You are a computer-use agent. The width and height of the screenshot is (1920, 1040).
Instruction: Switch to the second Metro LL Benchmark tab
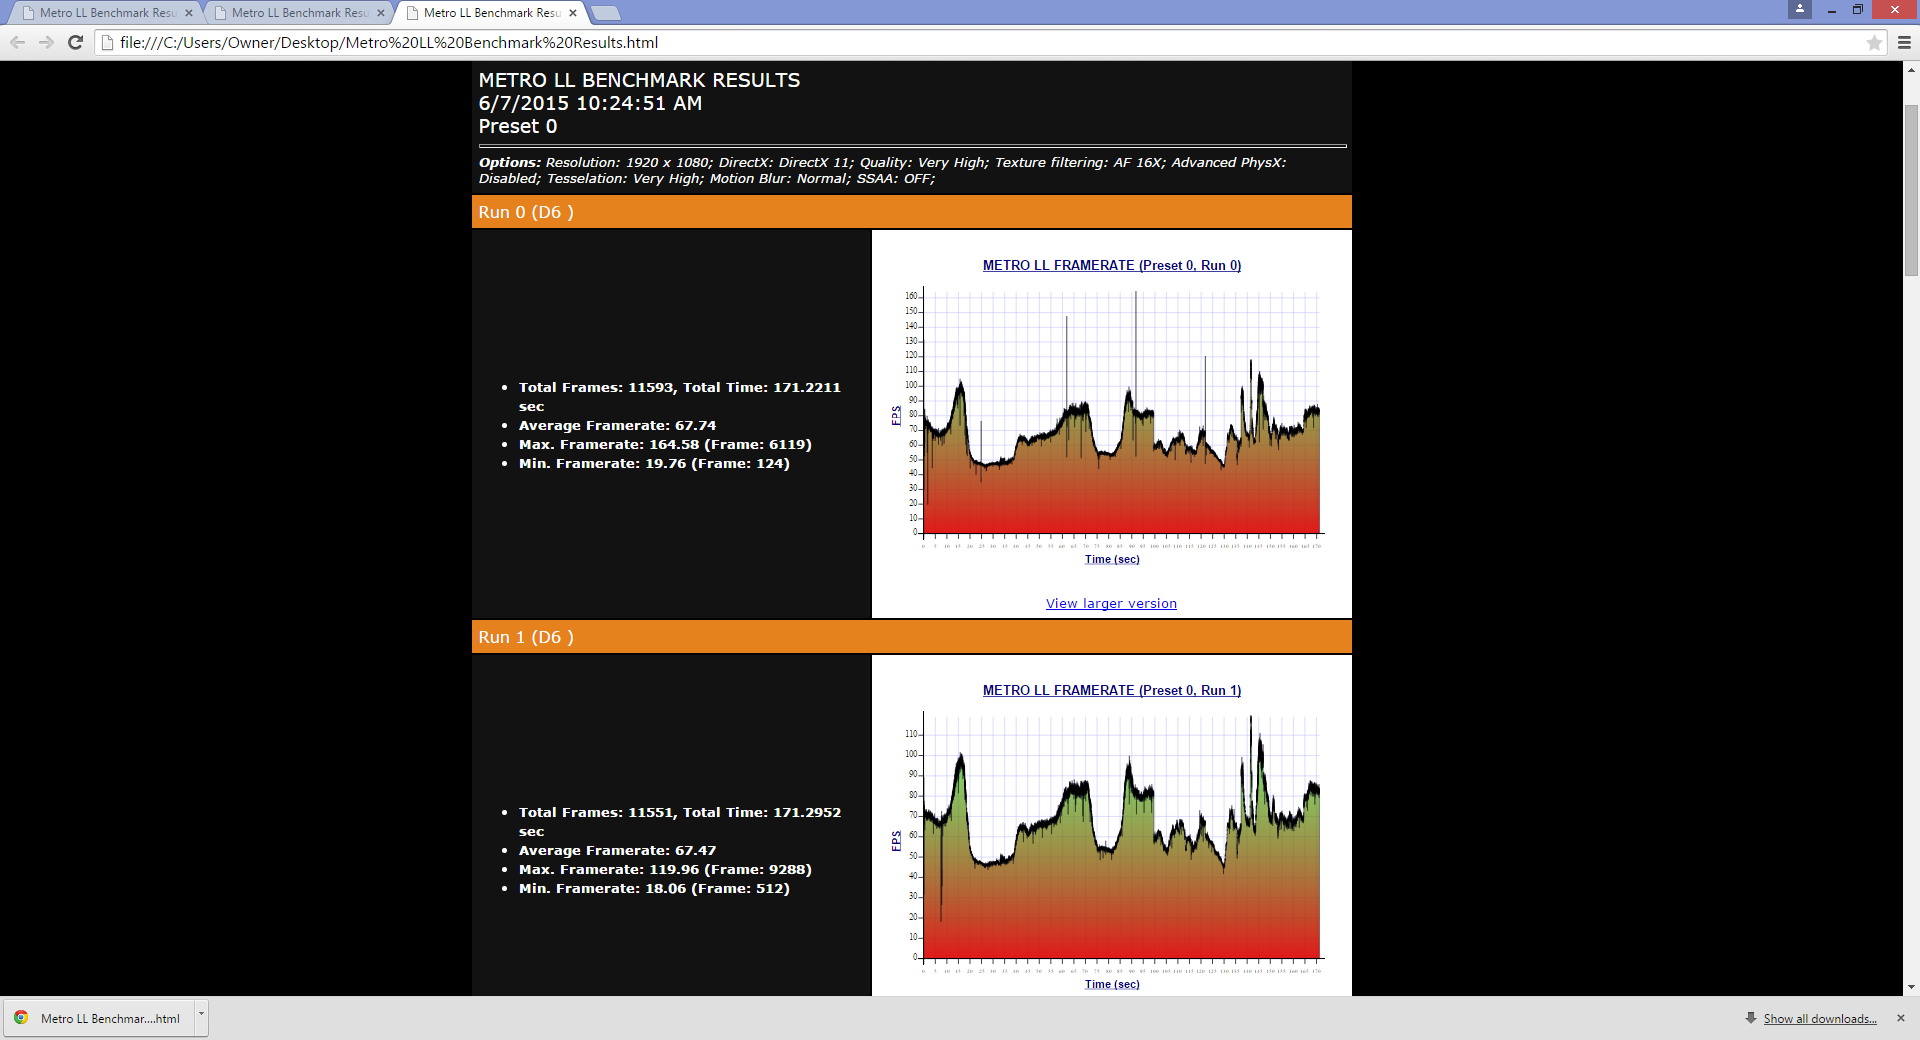pos(298,13)
